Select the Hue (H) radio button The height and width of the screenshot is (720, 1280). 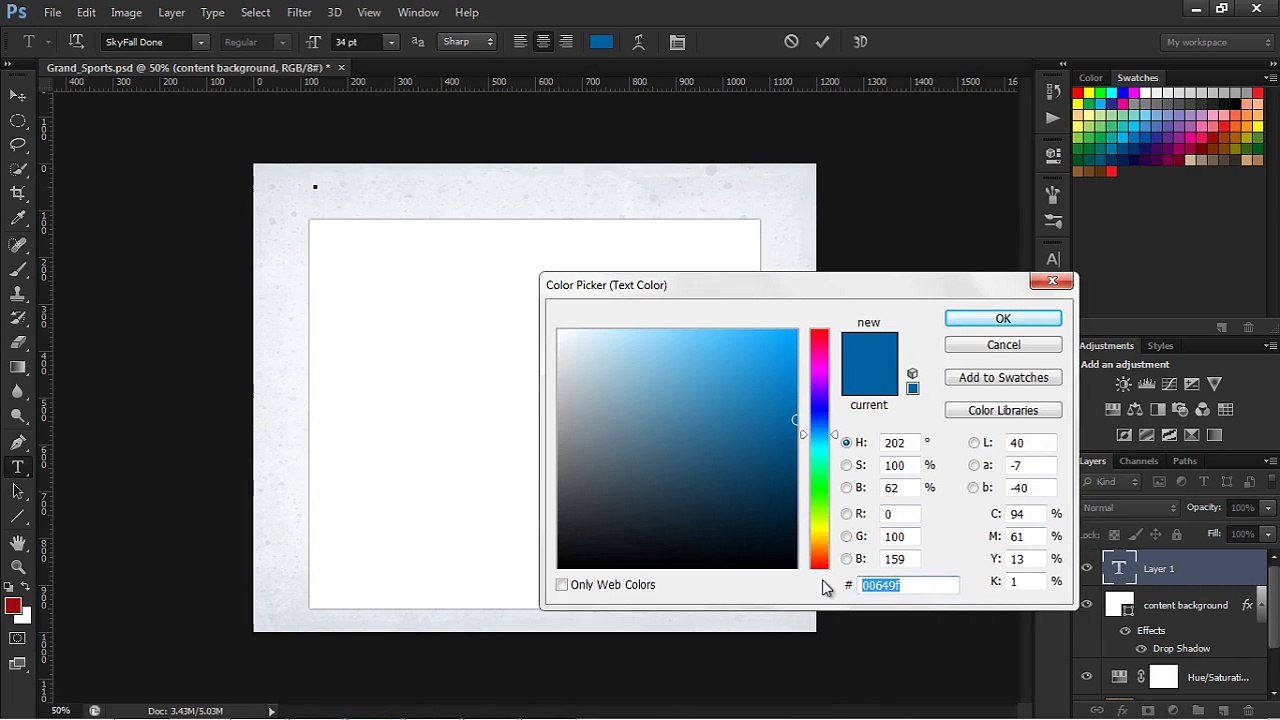(847, 443)
